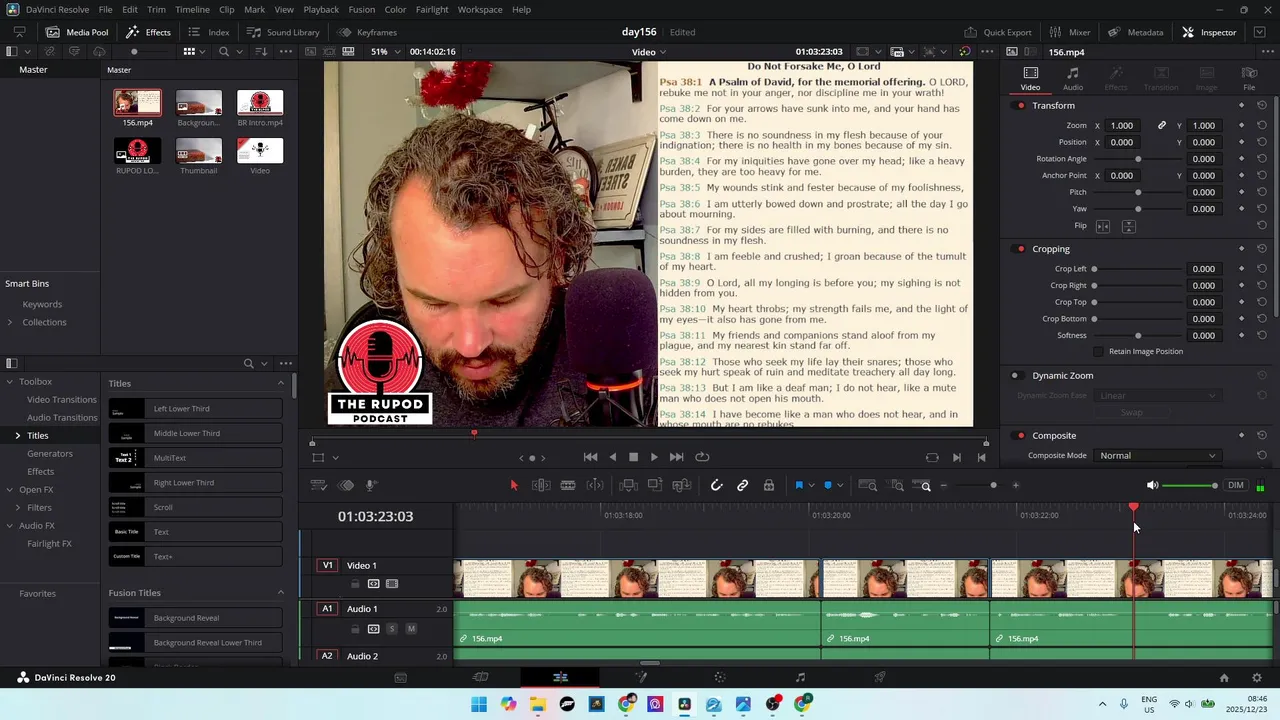This screenshot has height=720, width=1280.
Task: Toggle Flip Horizontal in Transform
Action: 1103,226
